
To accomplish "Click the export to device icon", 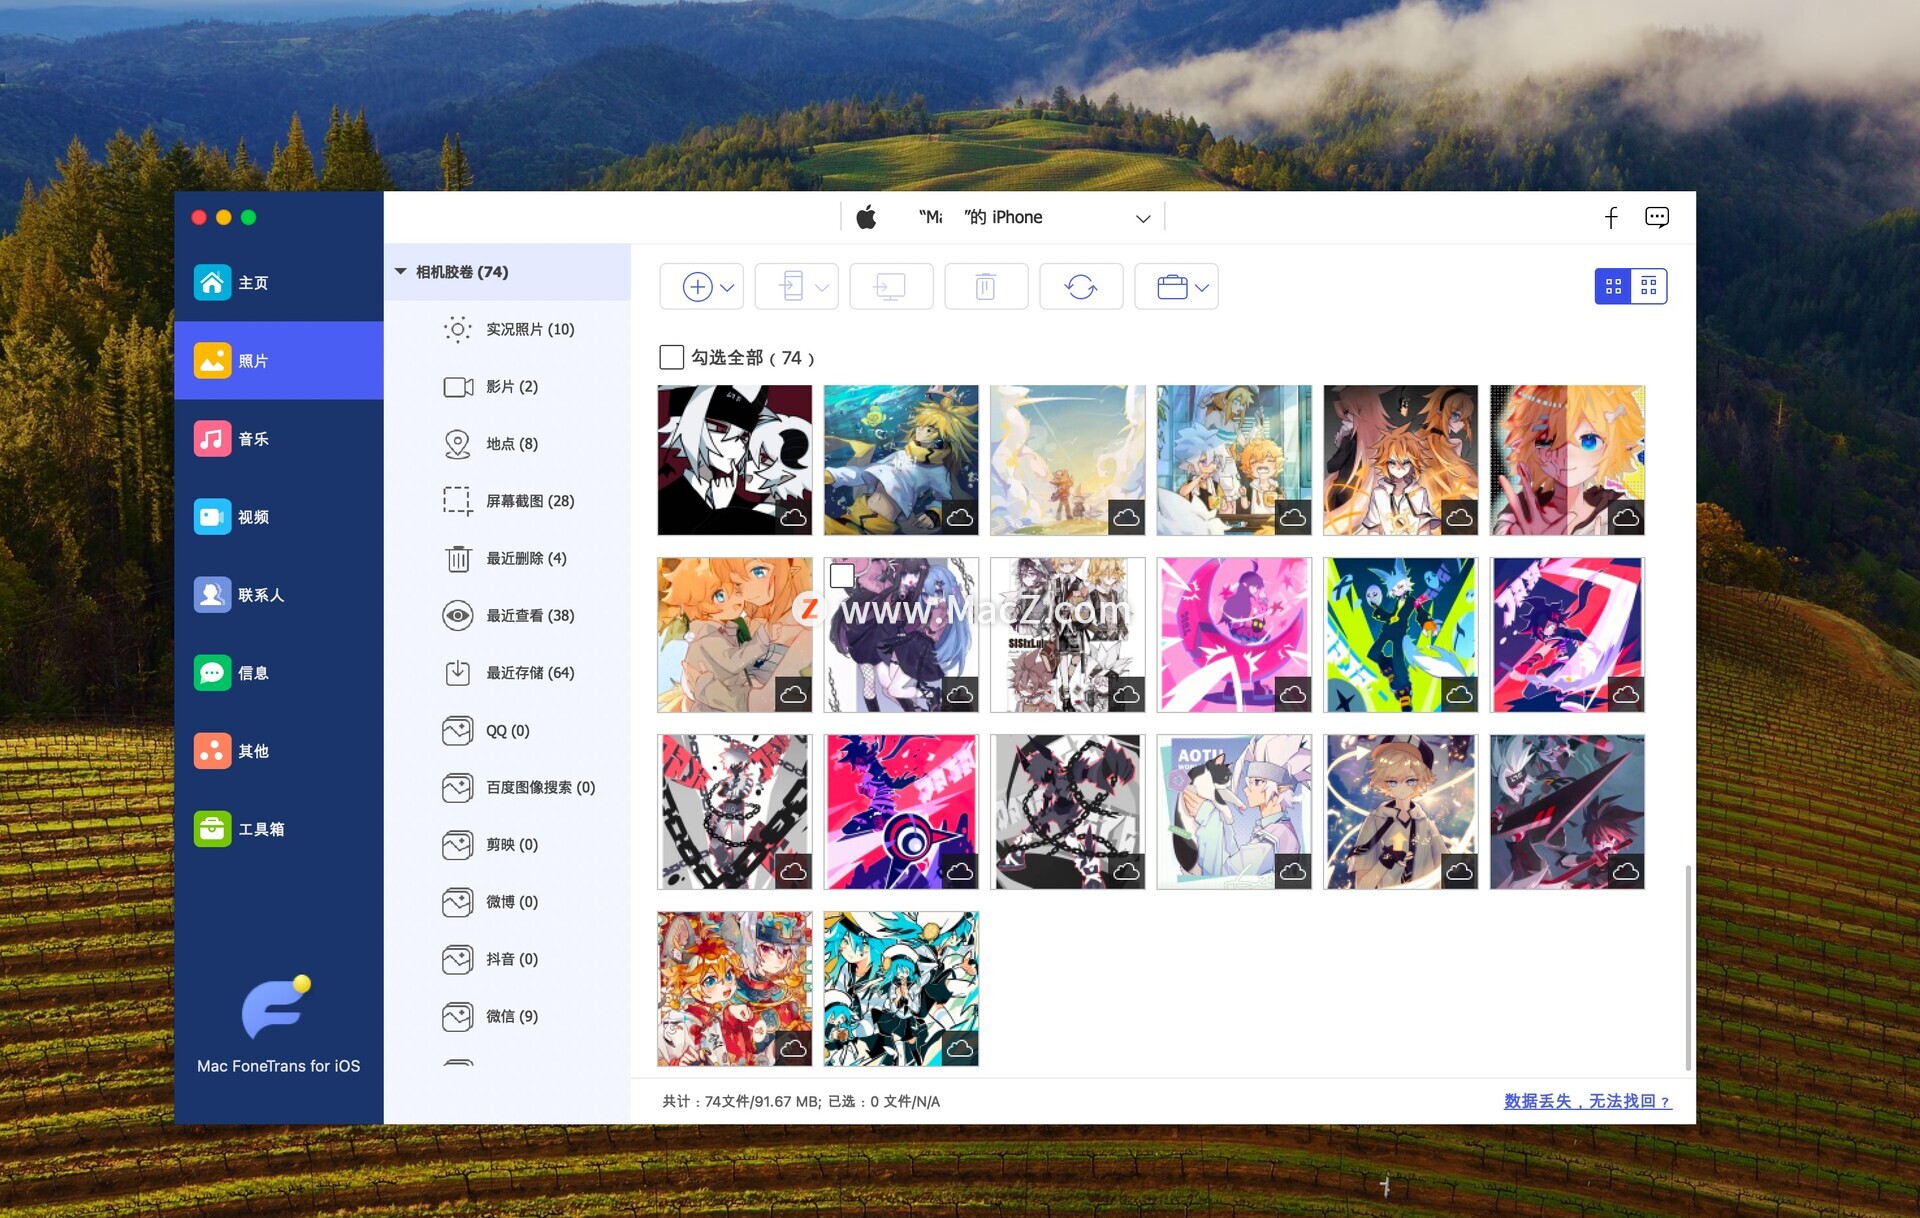I will coord(791,287).
